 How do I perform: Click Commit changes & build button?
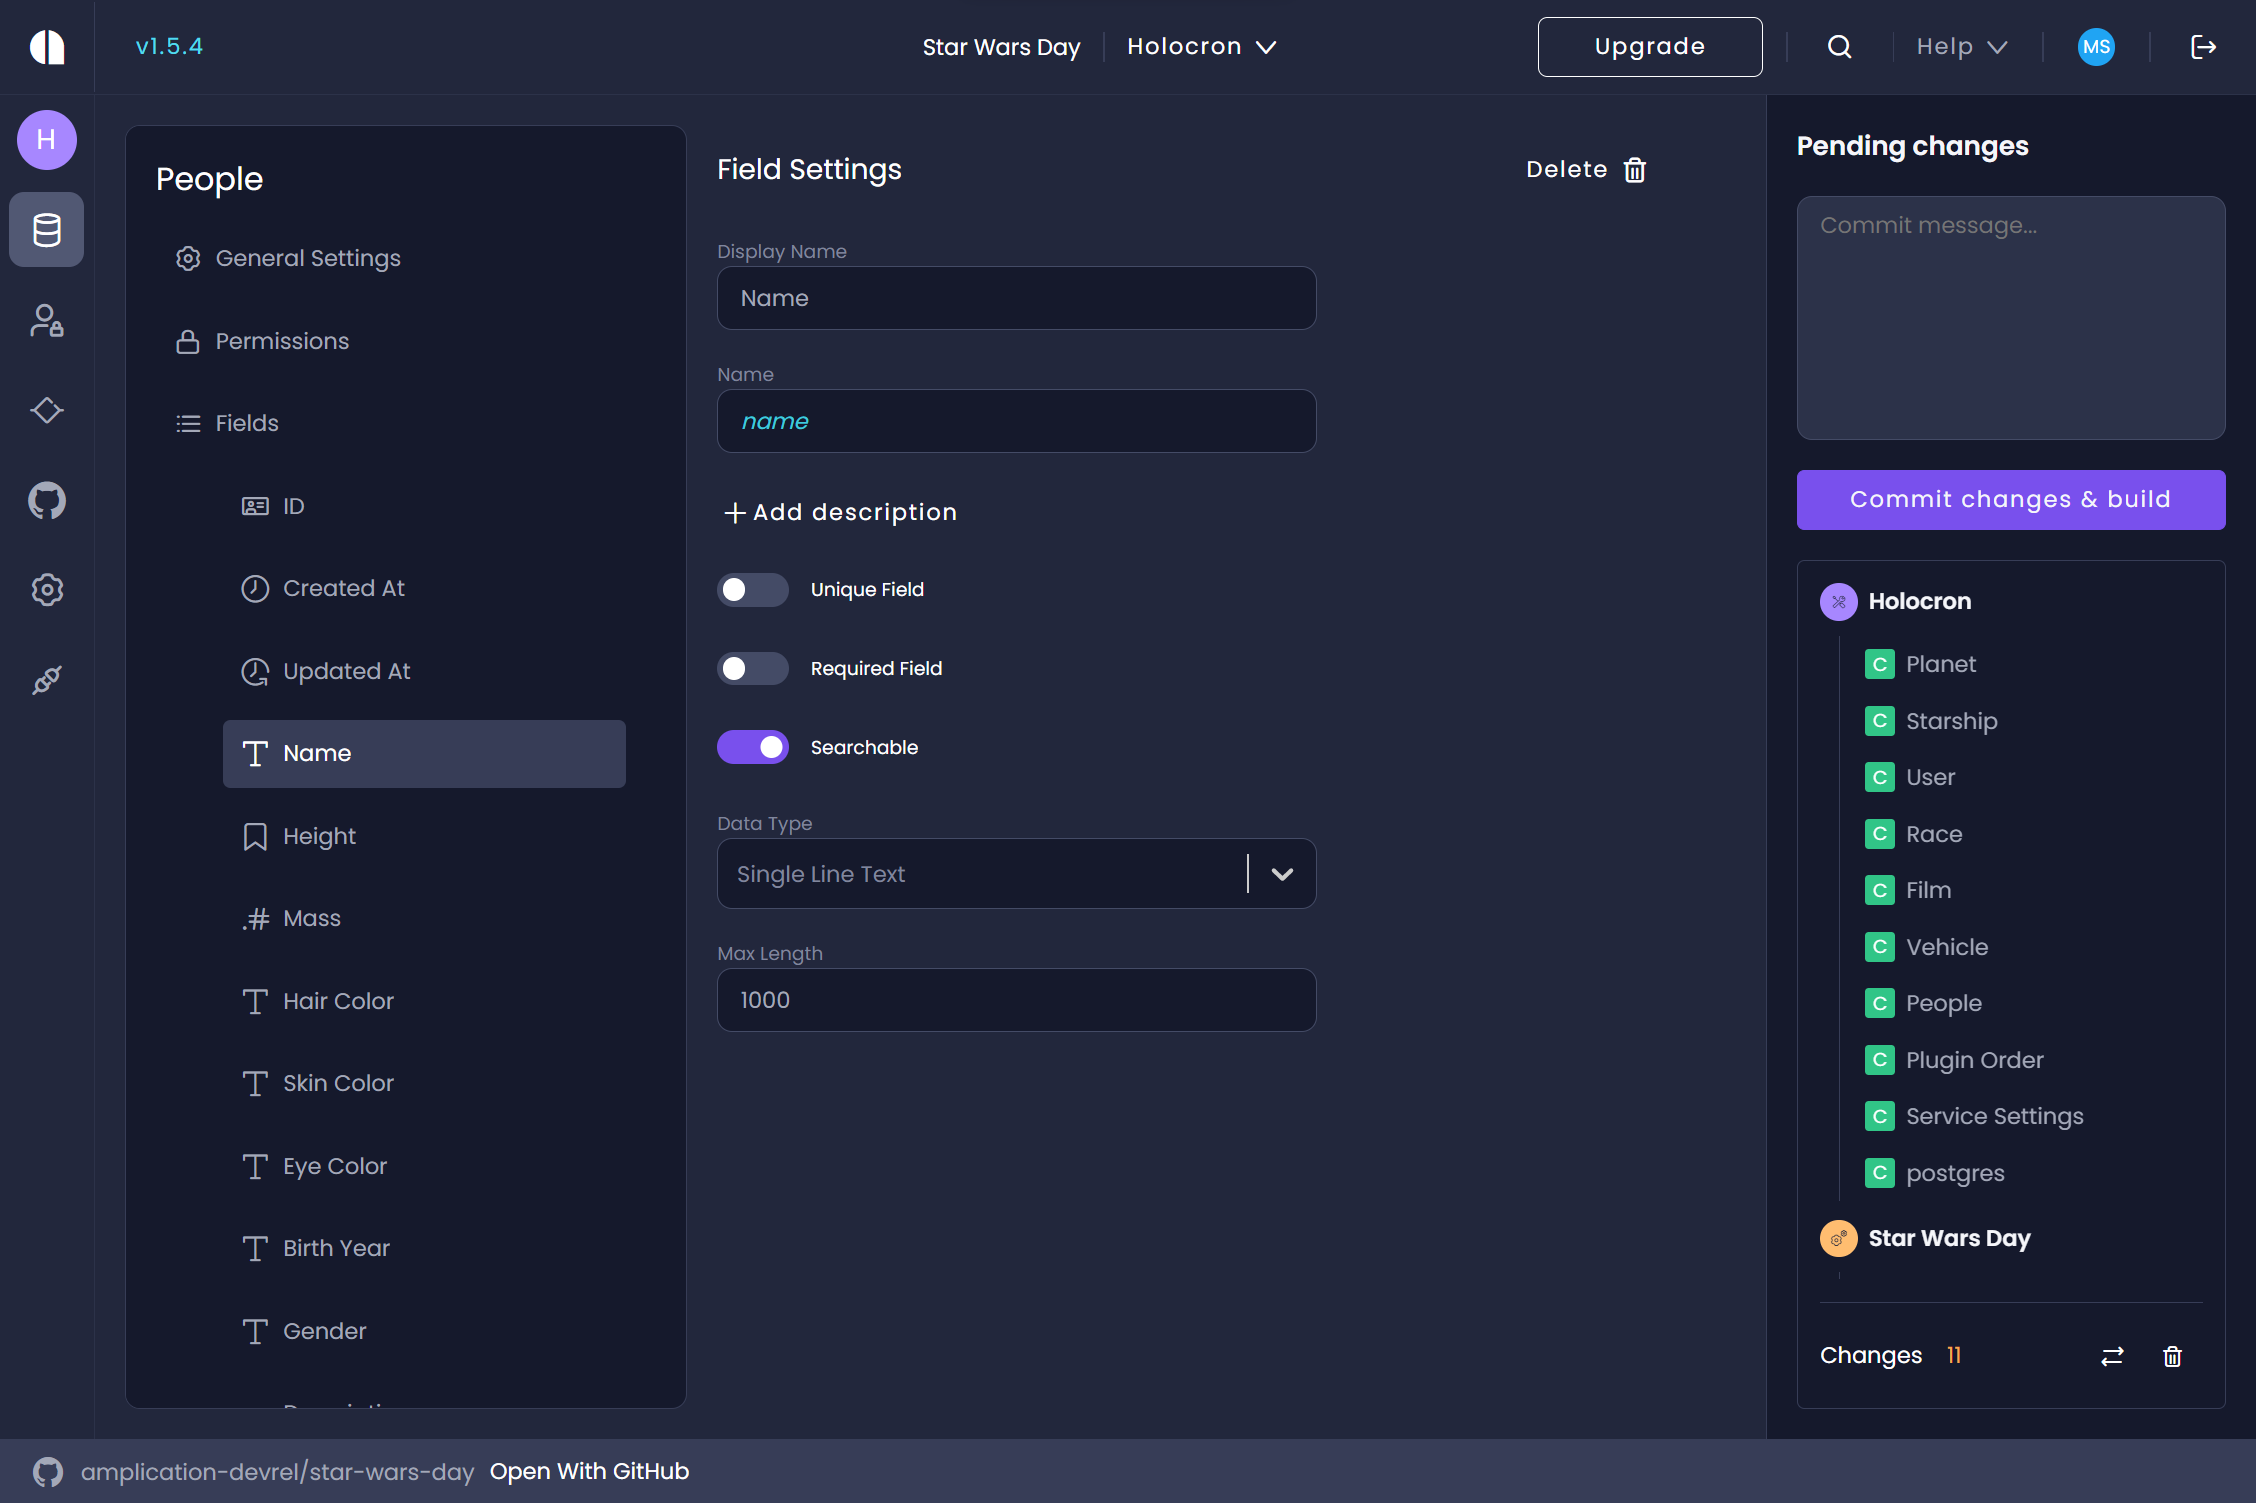point(2011,500)
